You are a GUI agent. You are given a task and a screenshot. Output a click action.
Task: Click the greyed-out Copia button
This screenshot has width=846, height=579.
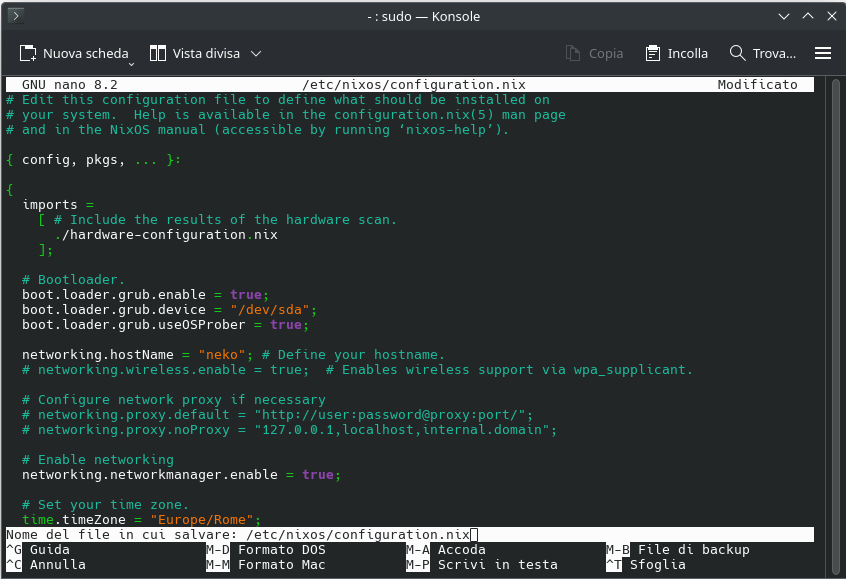coord(594,53)
